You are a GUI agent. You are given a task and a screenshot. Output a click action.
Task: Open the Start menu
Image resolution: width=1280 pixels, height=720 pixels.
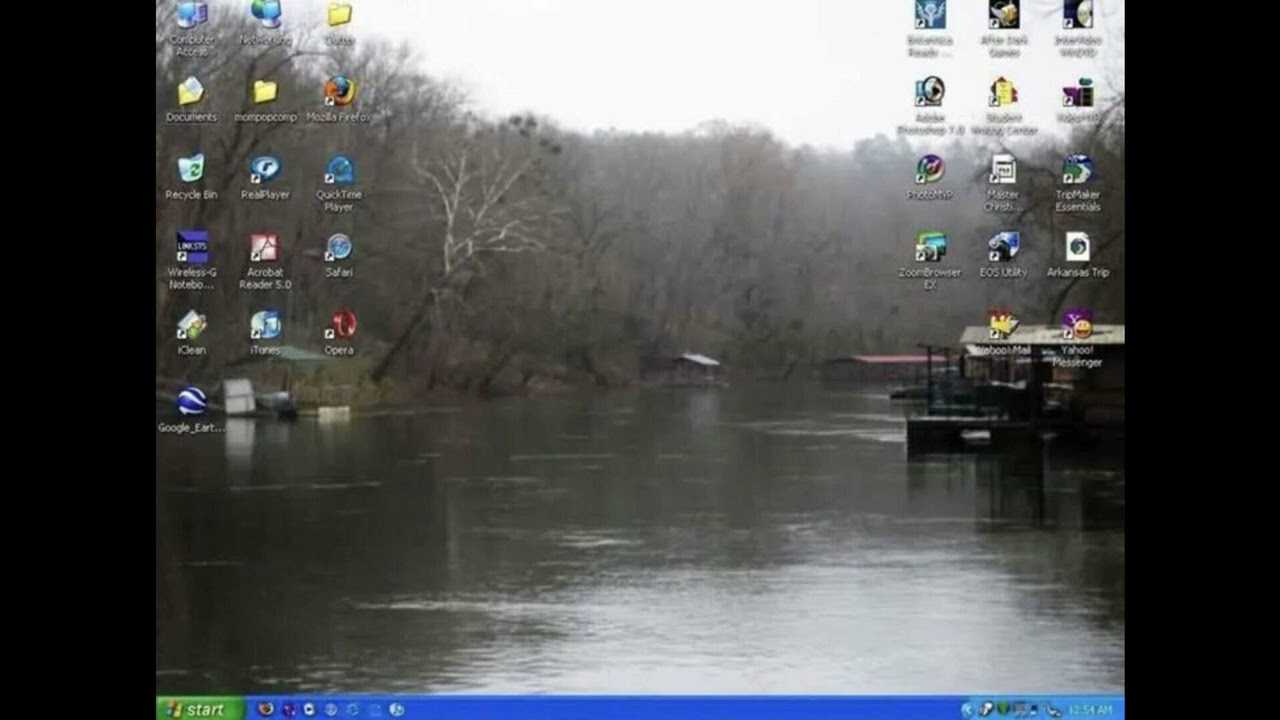tap(200, 709)
